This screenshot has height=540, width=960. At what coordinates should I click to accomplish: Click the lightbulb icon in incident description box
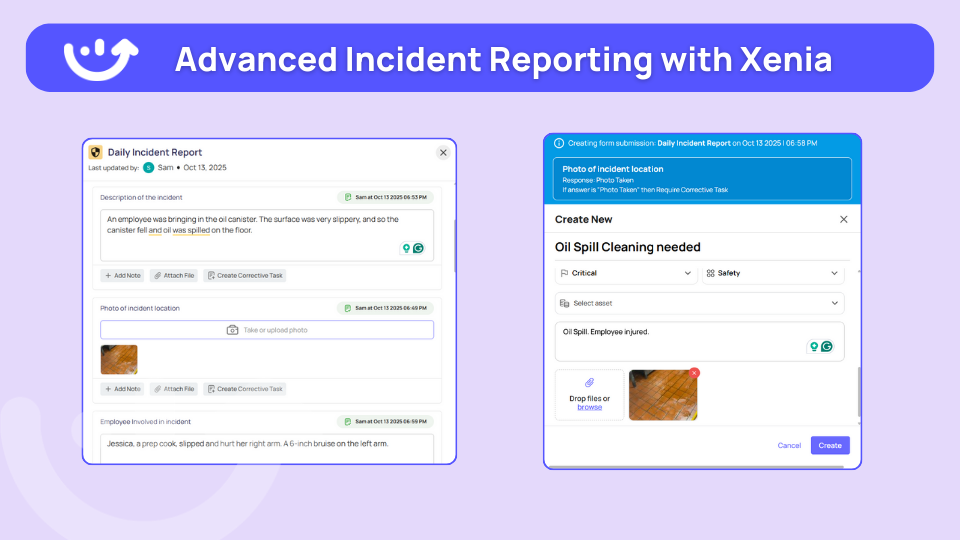406,248
